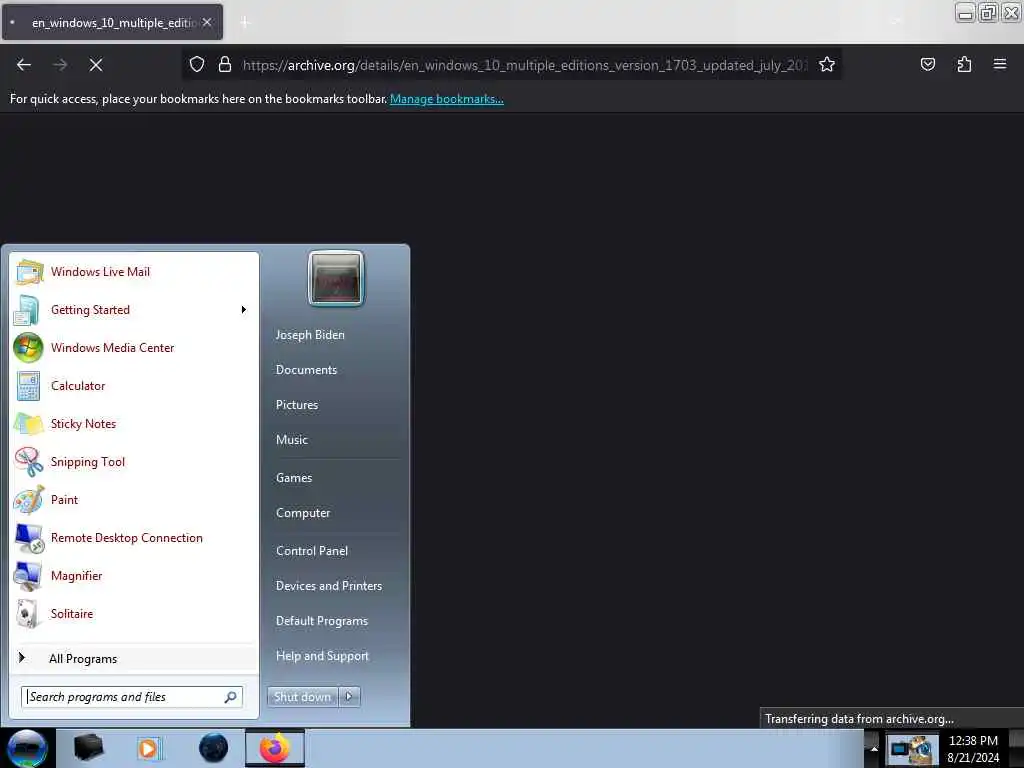Click the Firefox back arrow
Screen dimensions: 1024x768
coord(24,65)
